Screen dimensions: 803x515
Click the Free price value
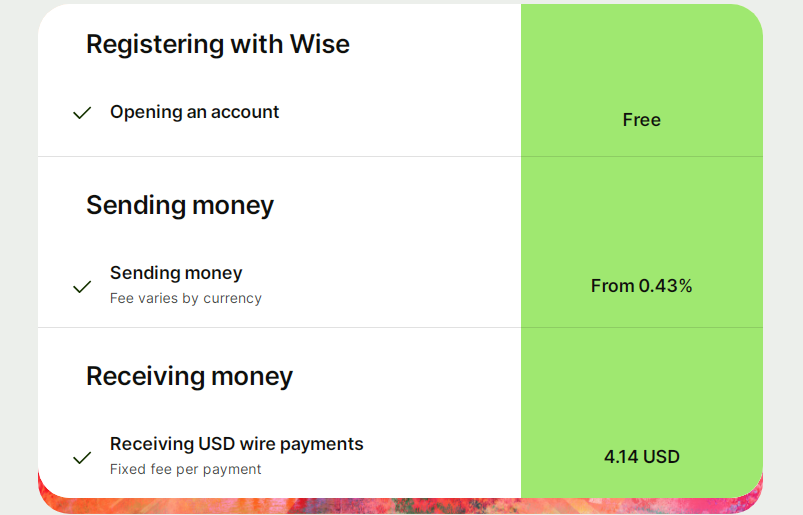coord(641,120)
